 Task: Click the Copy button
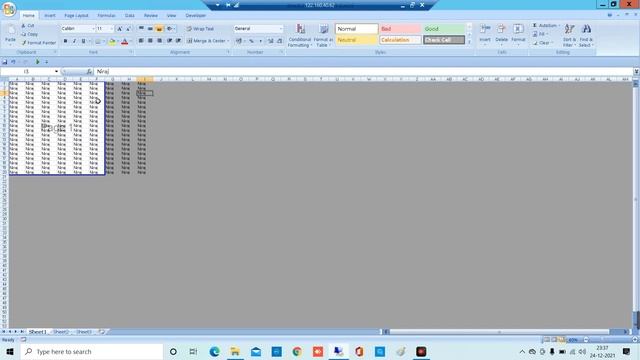point(29,34)
